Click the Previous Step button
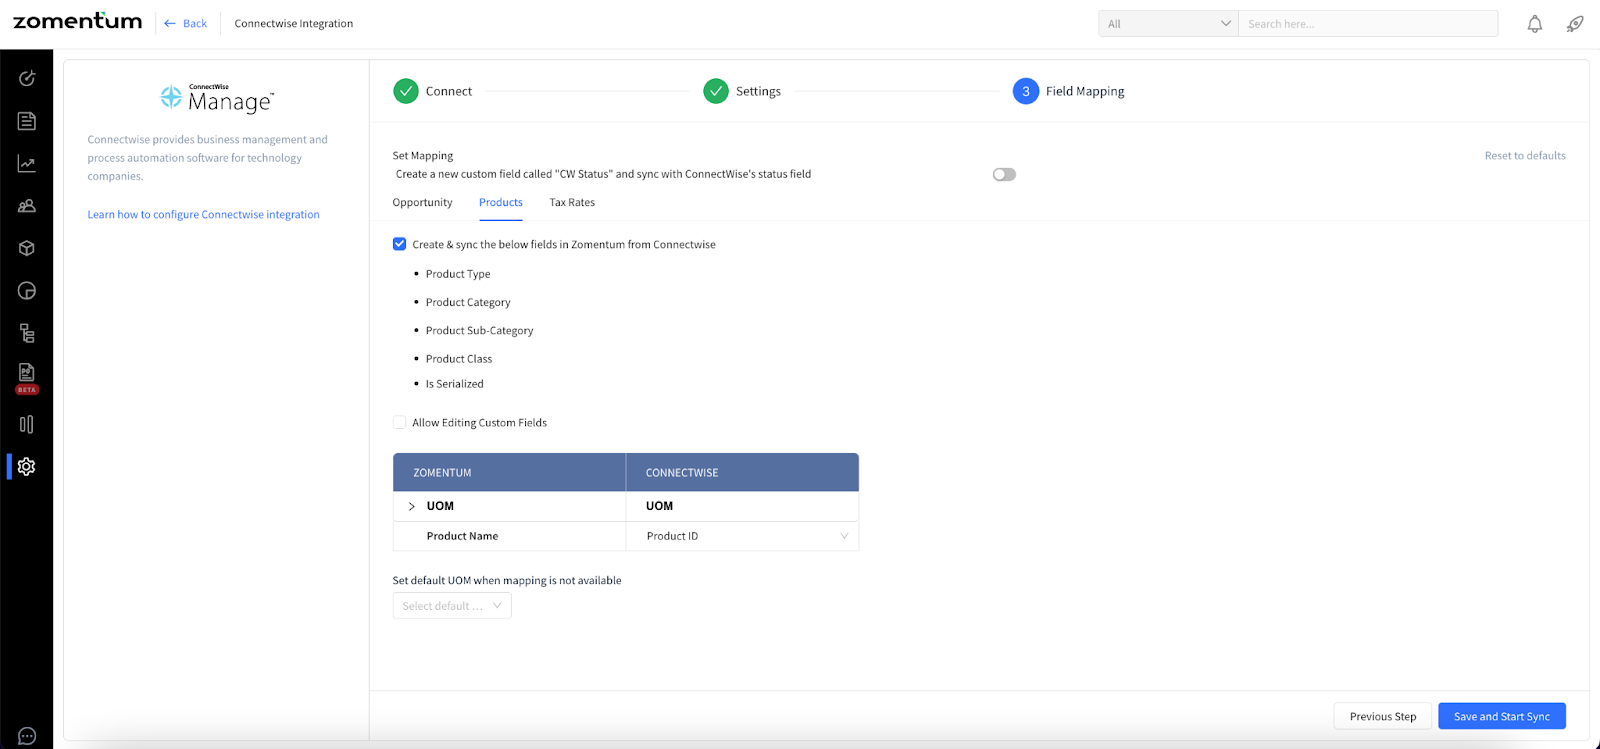Viewport: 1600px width, 749px height. [x=1383, y=716]
